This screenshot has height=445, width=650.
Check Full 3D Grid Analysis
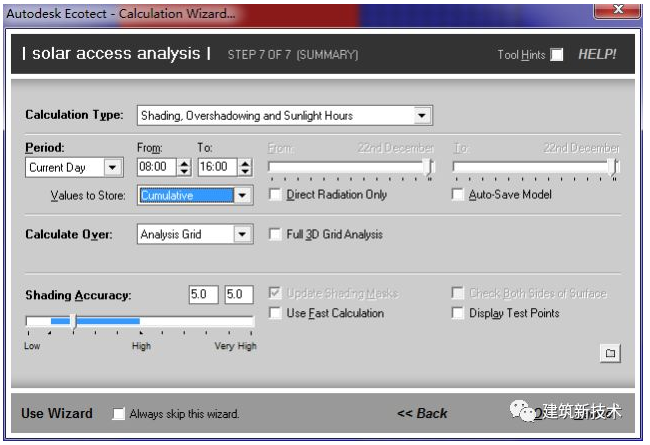275,234
